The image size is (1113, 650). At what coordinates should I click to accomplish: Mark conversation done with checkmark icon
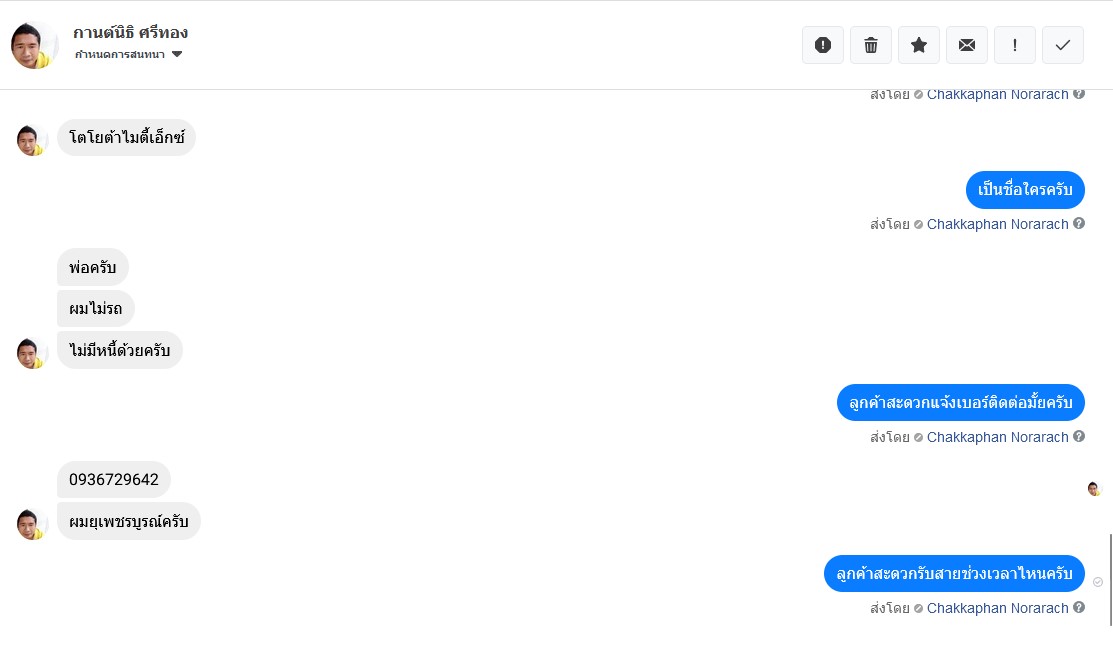click(x=1063, y=45)
